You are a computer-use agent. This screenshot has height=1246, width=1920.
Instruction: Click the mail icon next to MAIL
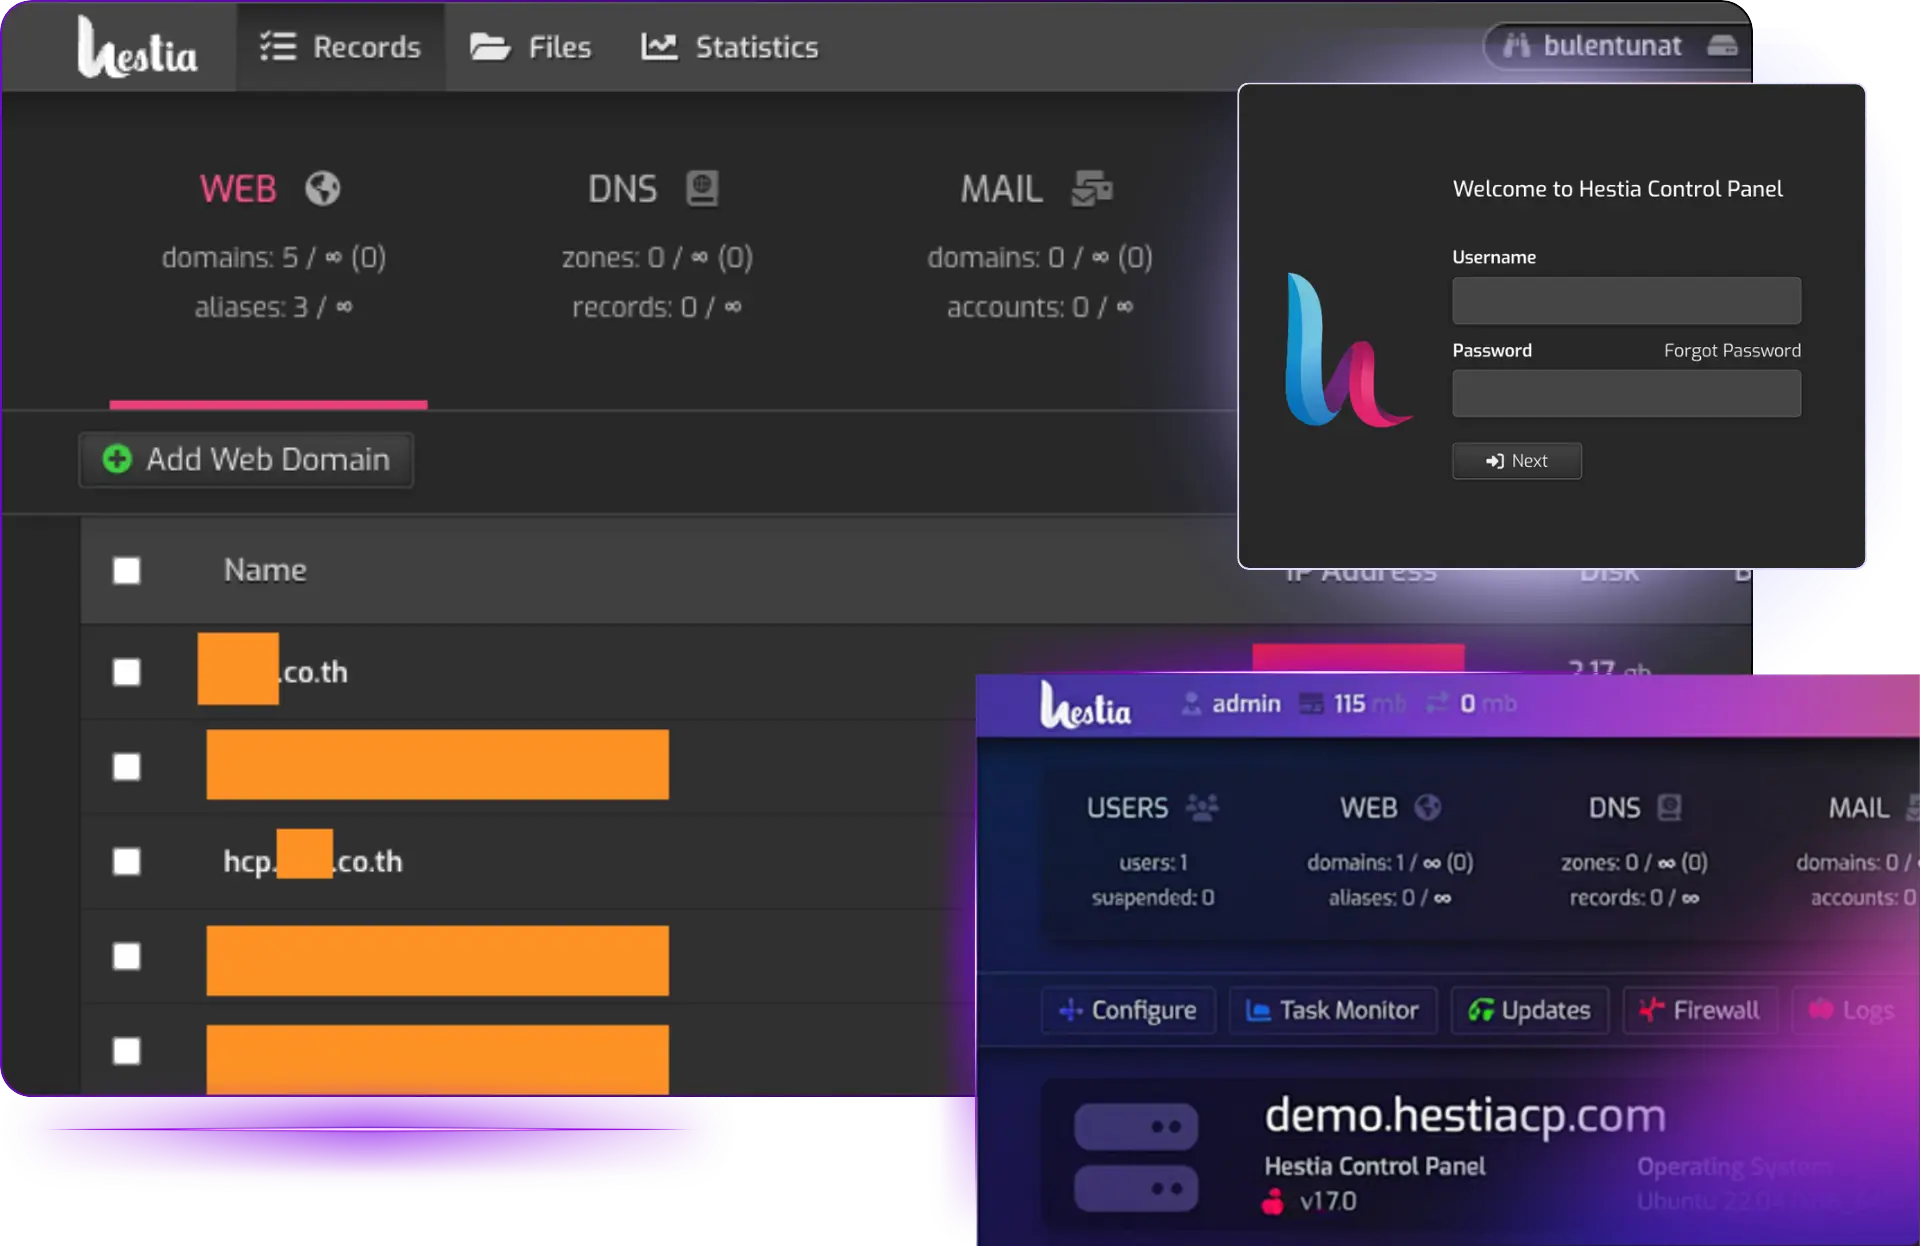(x=1092, y=188)
